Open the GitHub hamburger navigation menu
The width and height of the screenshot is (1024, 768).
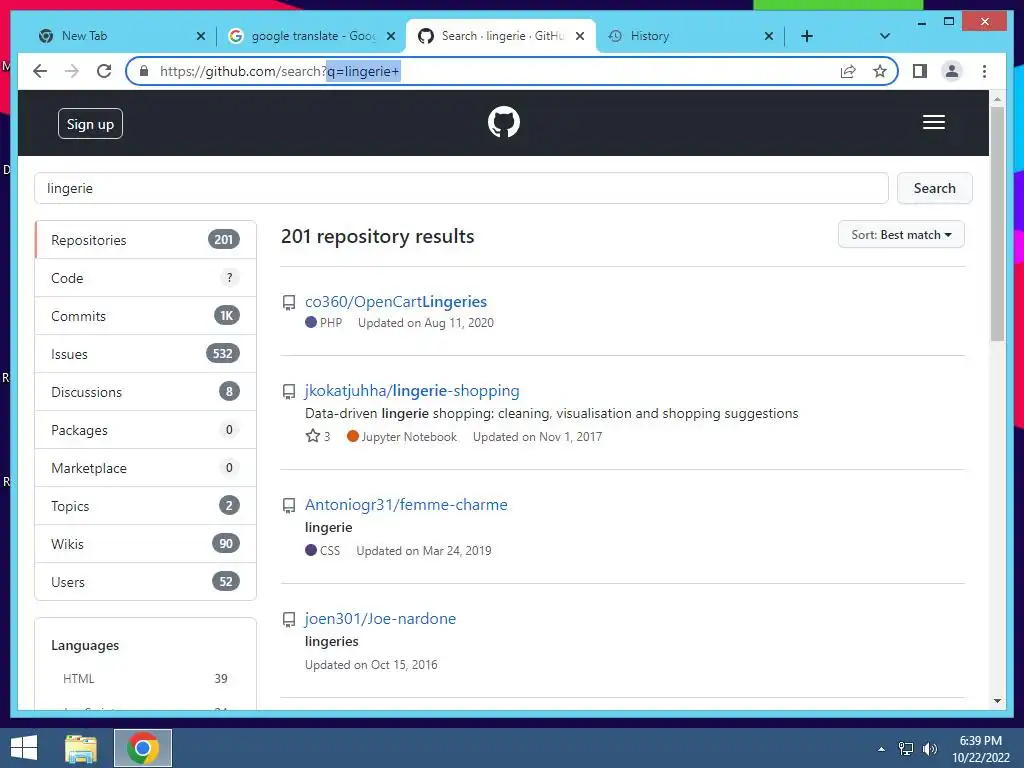[x=933, y=122]
